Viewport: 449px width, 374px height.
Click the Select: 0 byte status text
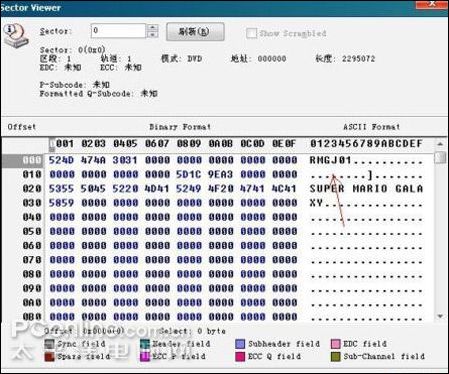193,331
